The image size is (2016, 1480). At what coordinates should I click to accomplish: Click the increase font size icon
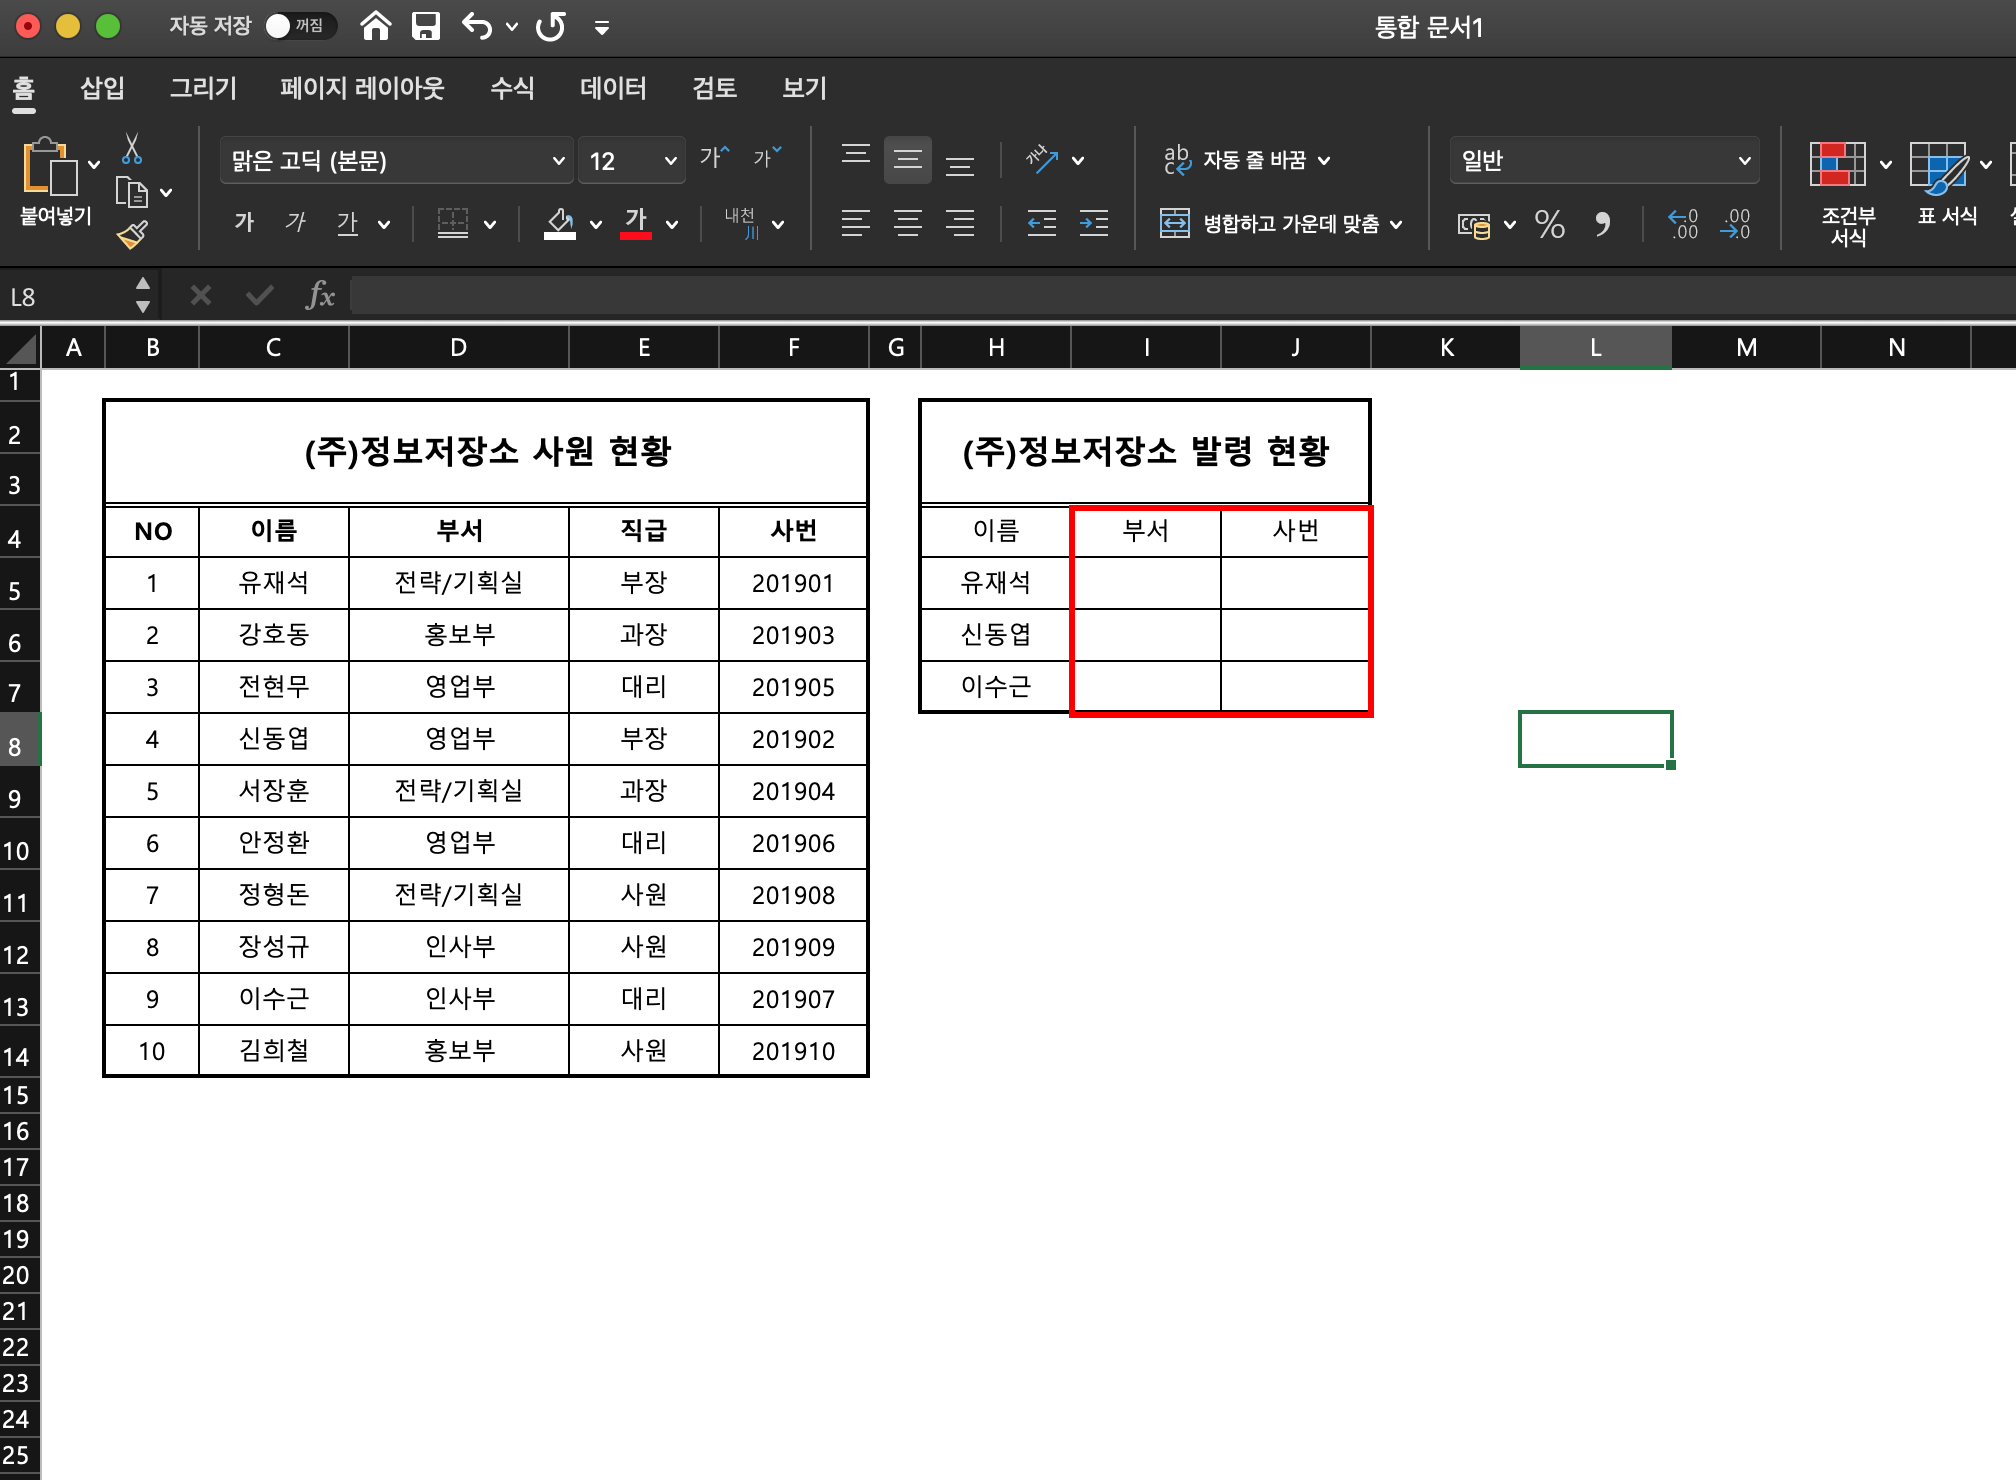click(714, 157)
